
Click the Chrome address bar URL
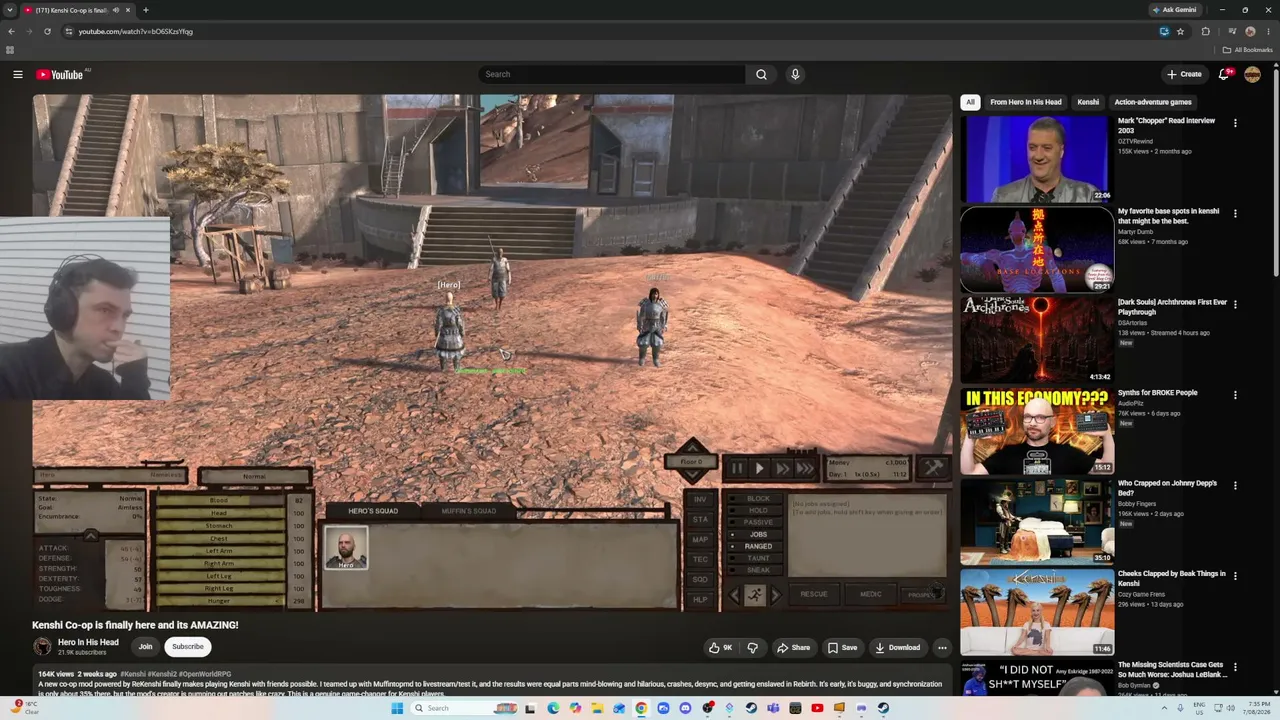tap(136, 31)
